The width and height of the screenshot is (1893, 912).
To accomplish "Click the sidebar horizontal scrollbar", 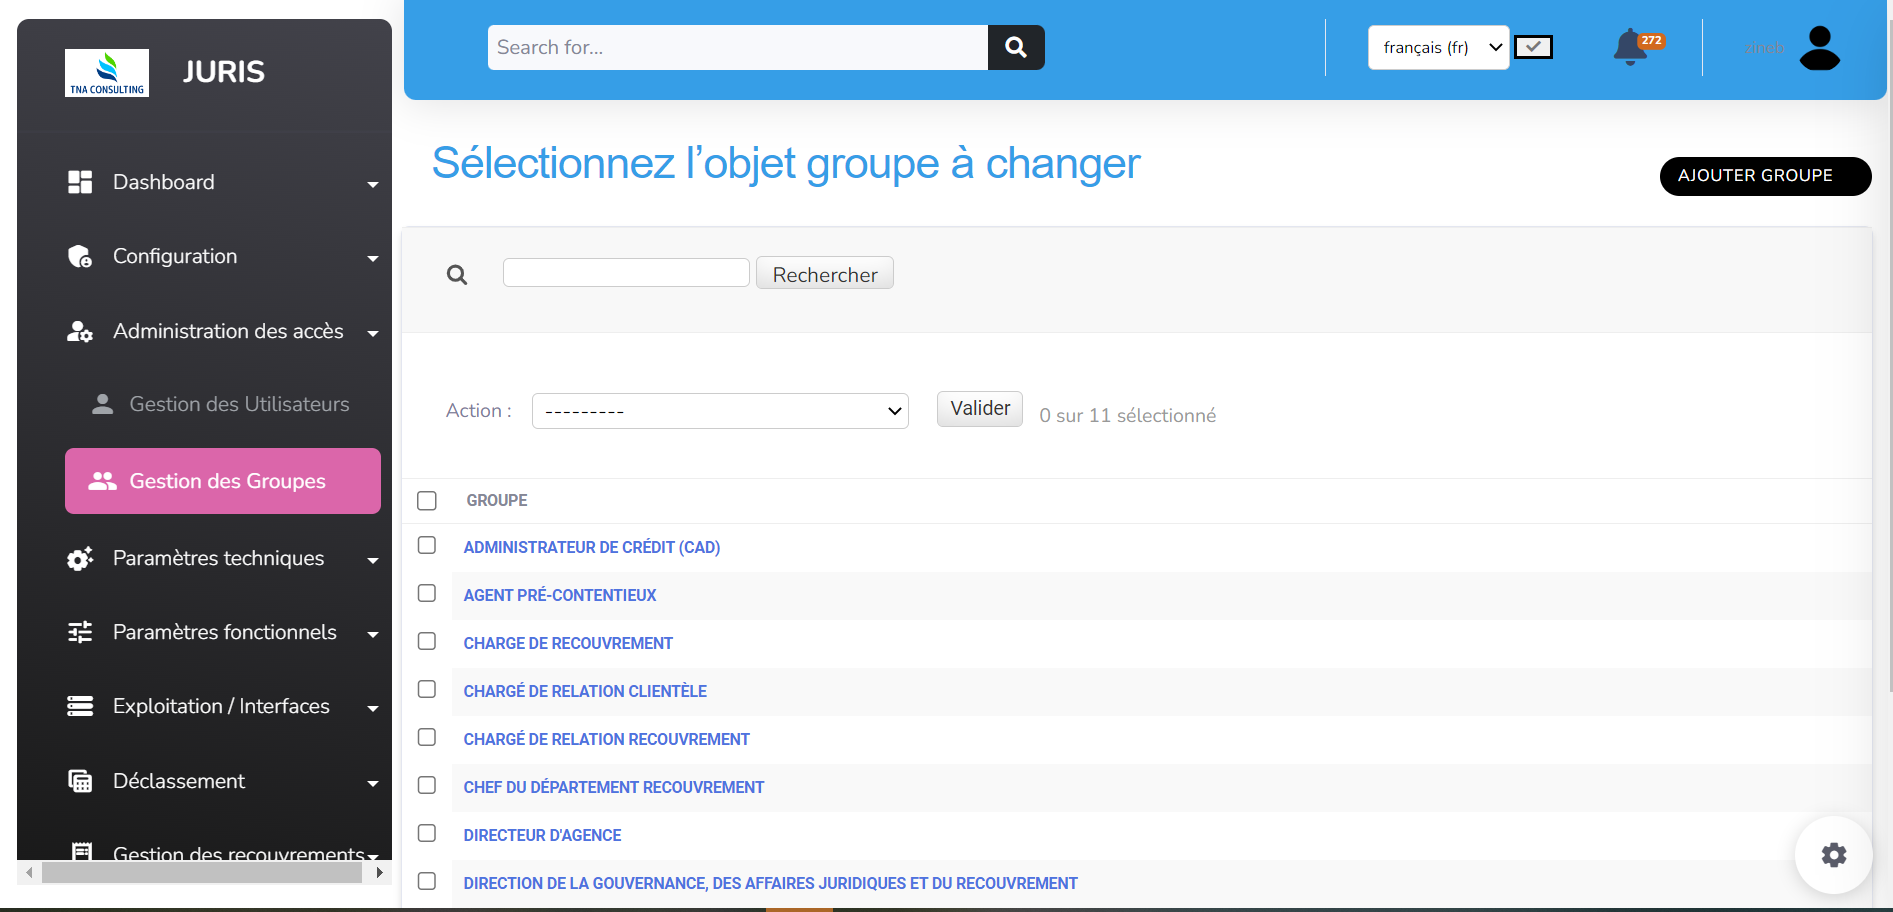I will pos(200,873).
